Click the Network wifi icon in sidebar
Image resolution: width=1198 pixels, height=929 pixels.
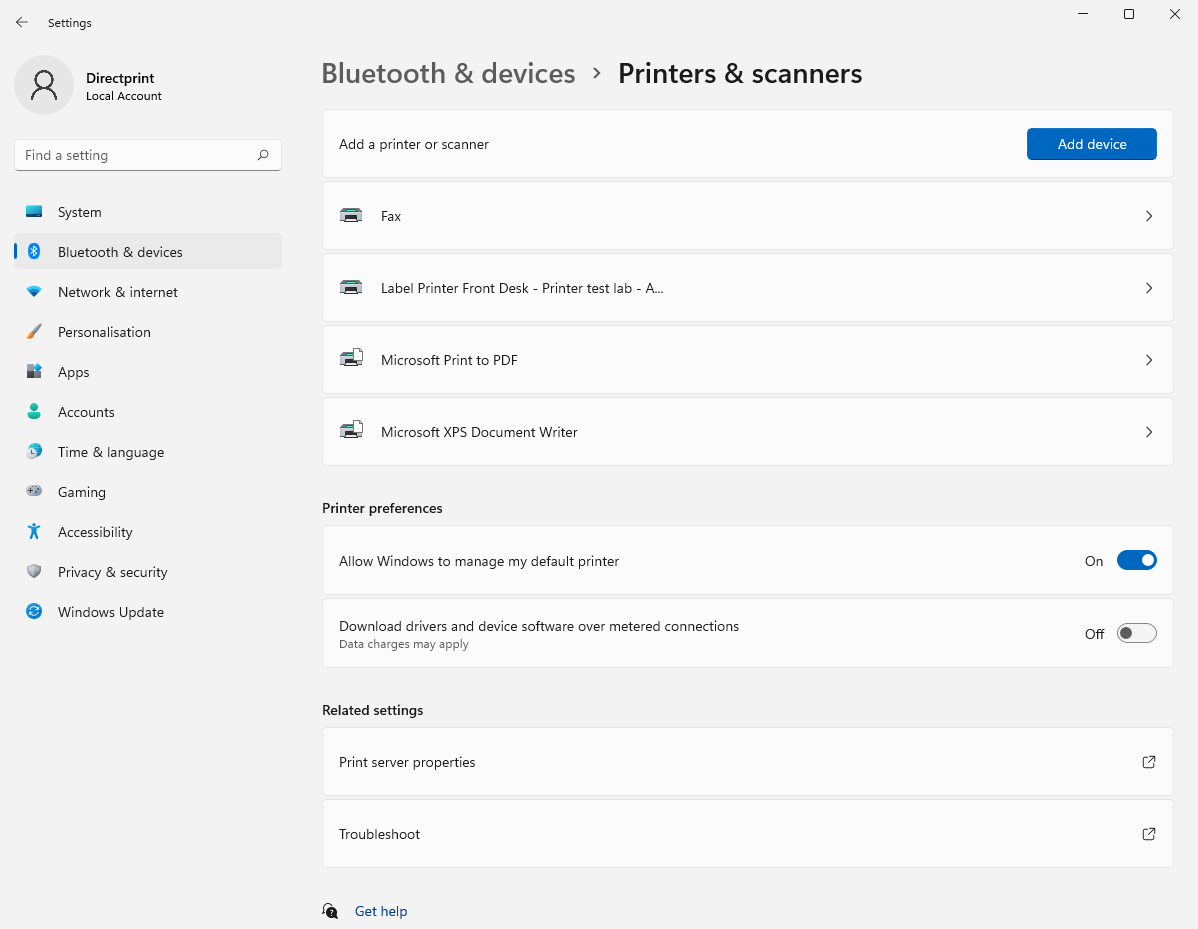pyautogui.click(x=34, y=292)
